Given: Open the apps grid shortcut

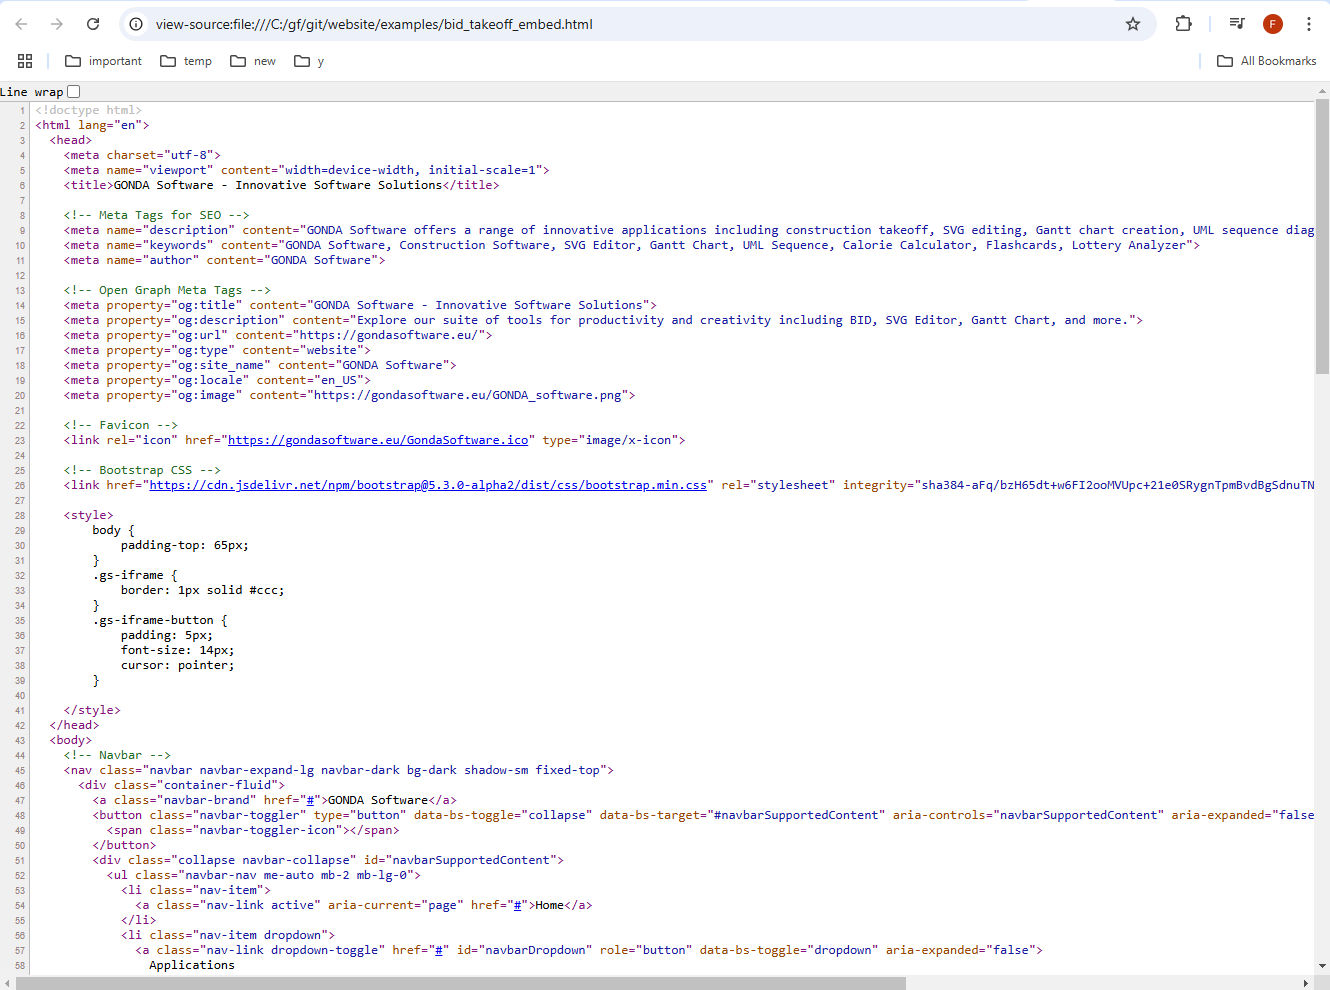Looking at the screenshot, I should click(x=25, y=61).
